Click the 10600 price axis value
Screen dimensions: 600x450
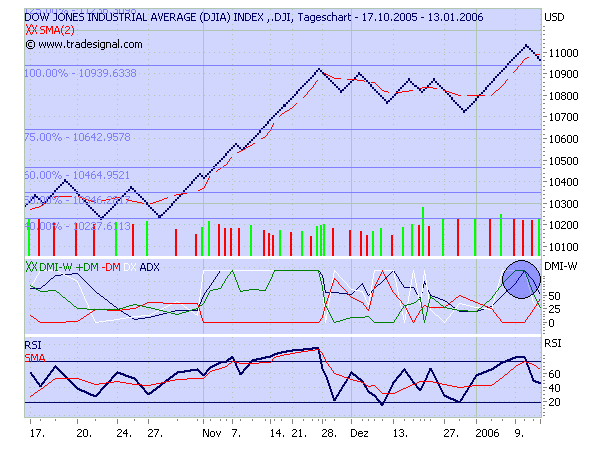(x=563, y=139)
